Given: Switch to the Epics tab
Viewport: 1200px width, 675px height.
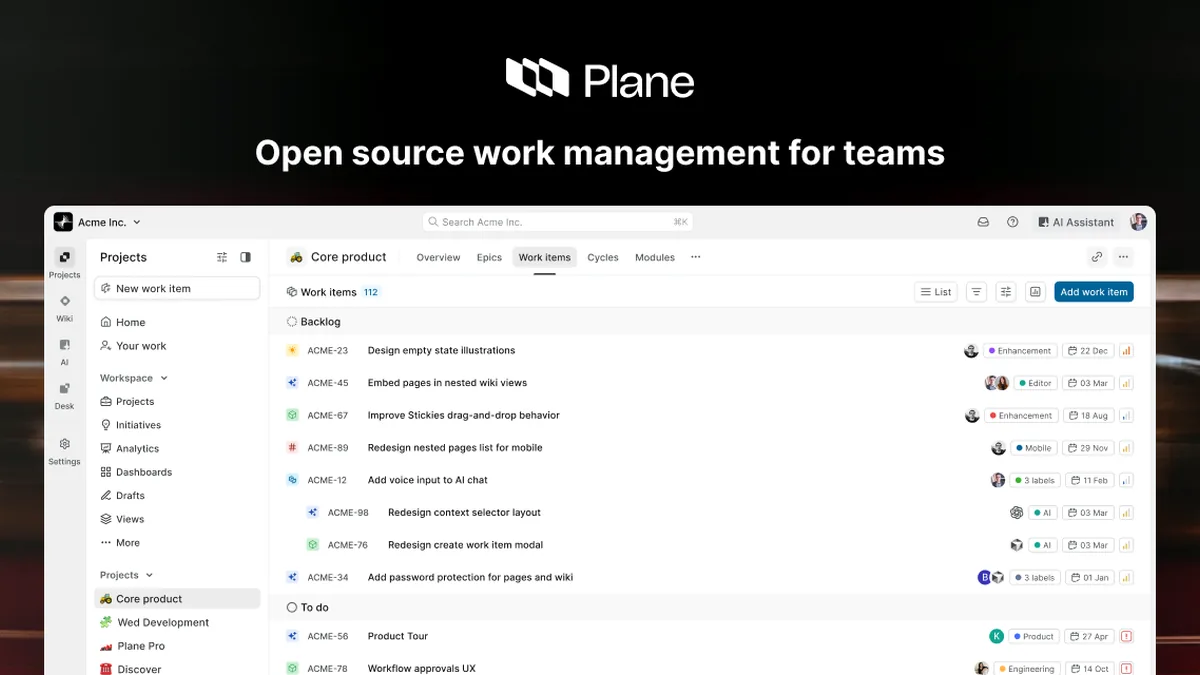Looking at the screenshot, I should [x=489, y=257].
